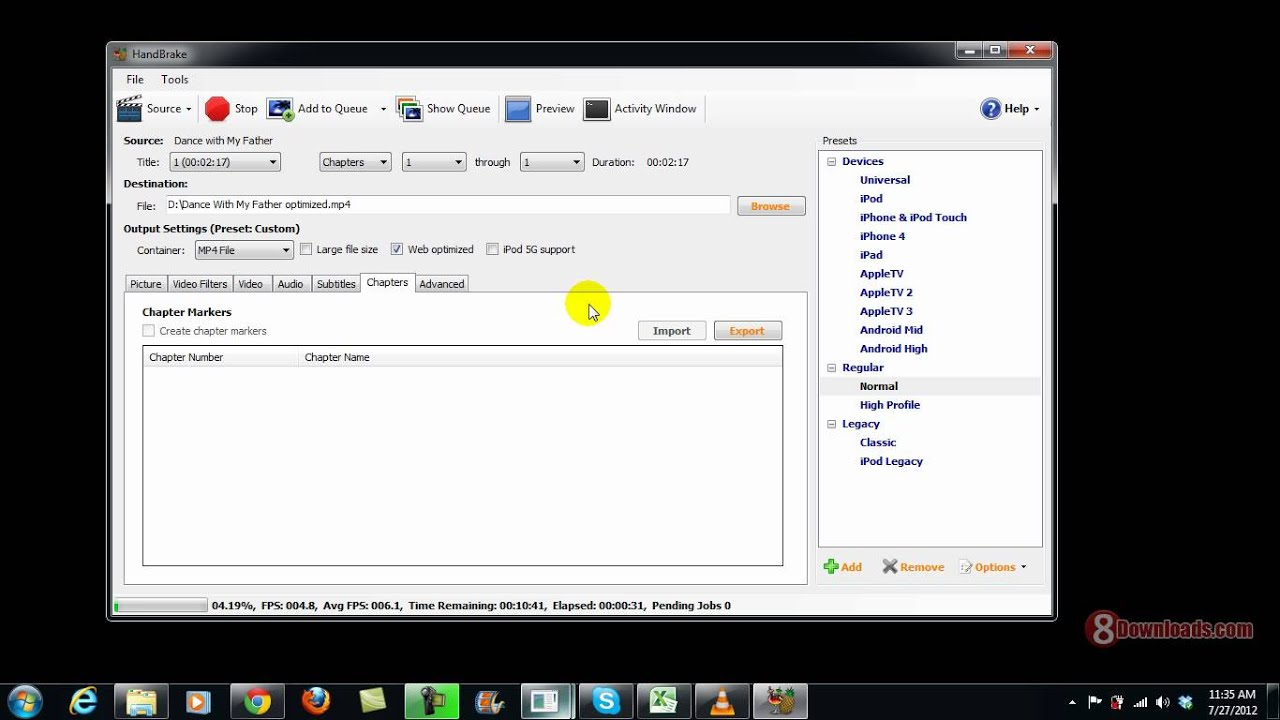This screenshot has width=1280, height=720.
Task: Toggle Create chapter markers checkbox
Action: (148, 331)
